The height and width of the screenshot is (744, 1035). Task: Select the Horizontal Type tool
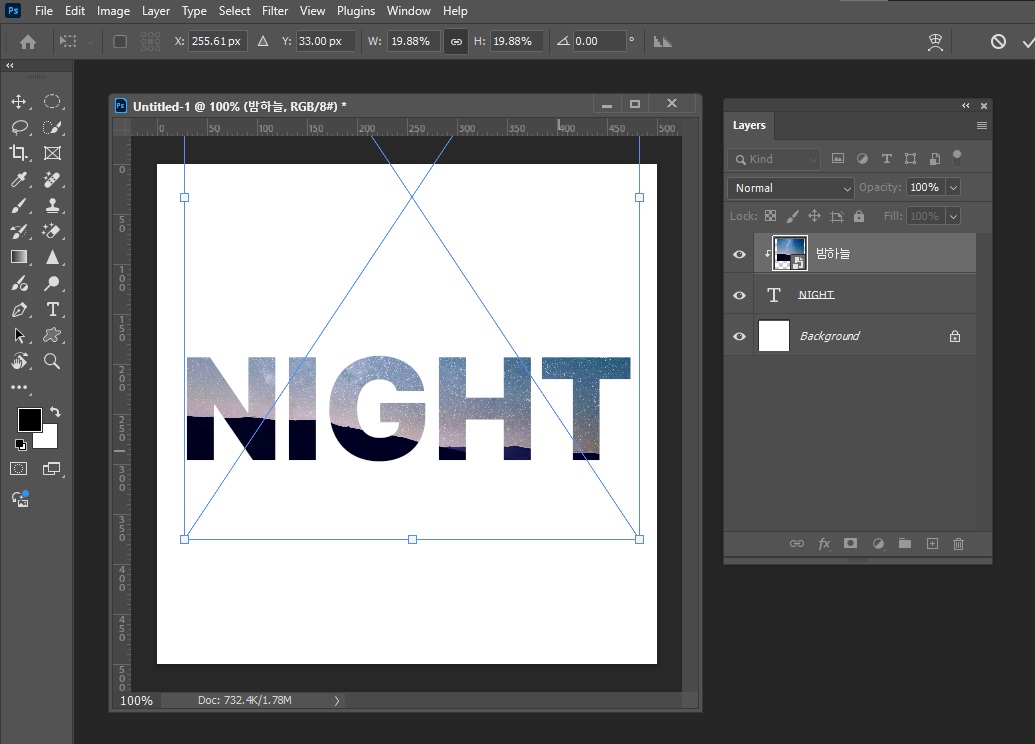tap(52, 309)
